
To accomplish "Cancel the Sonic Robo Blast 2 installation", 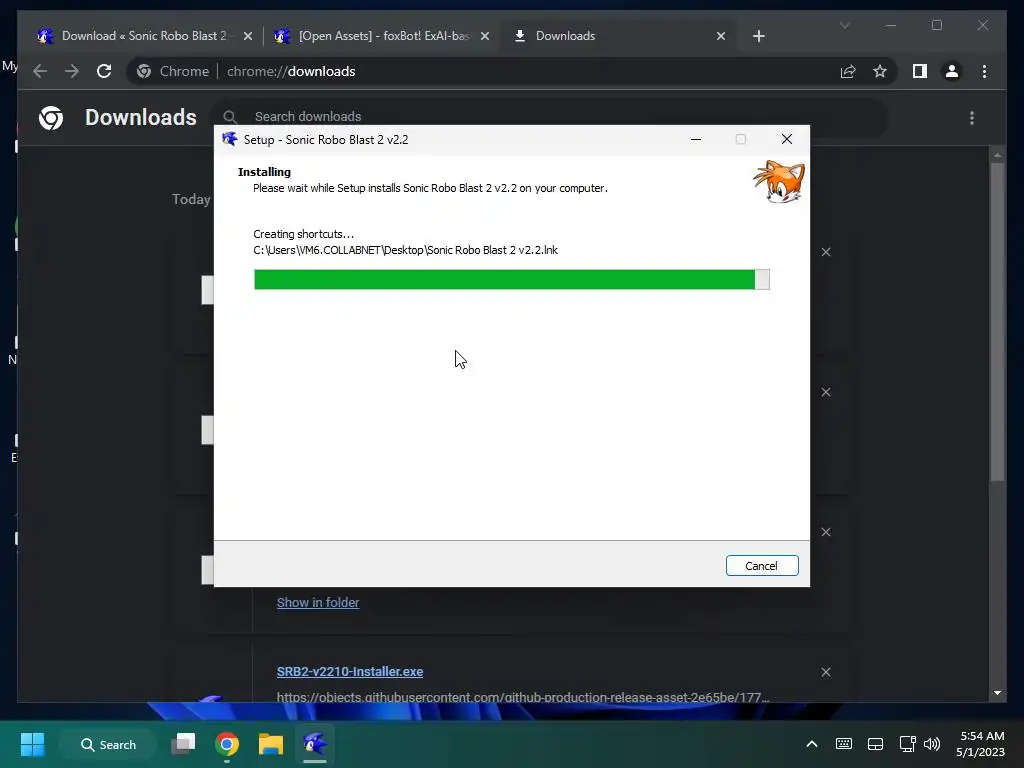I will tap(761, 566).
